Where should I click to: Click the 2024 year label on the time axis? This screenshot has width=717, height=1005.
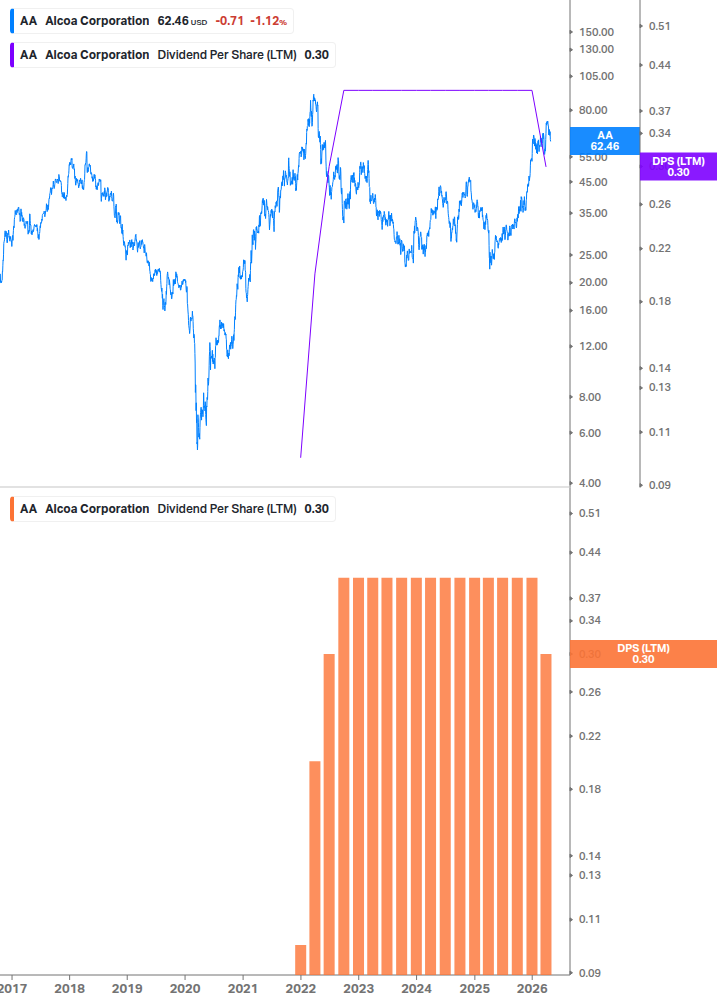click(x=416, y=988)
